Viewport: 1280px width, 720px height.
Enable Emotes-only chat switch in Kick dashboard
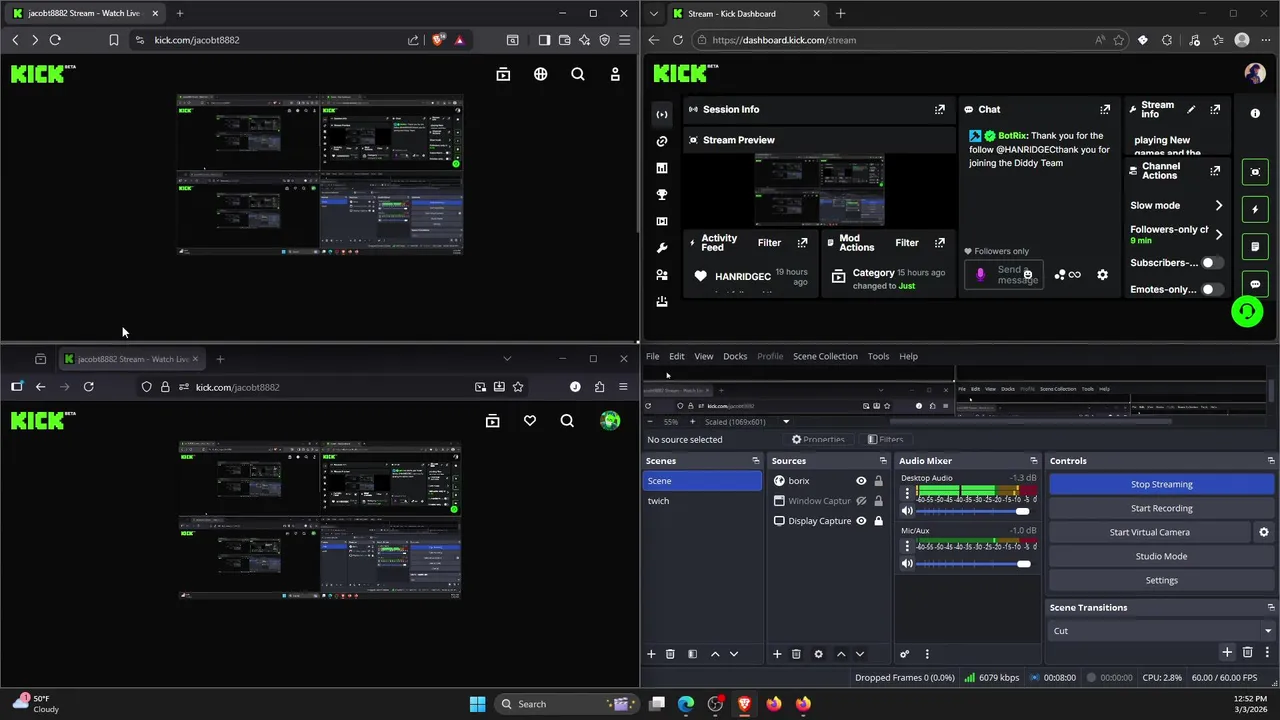coord(1212,289)
